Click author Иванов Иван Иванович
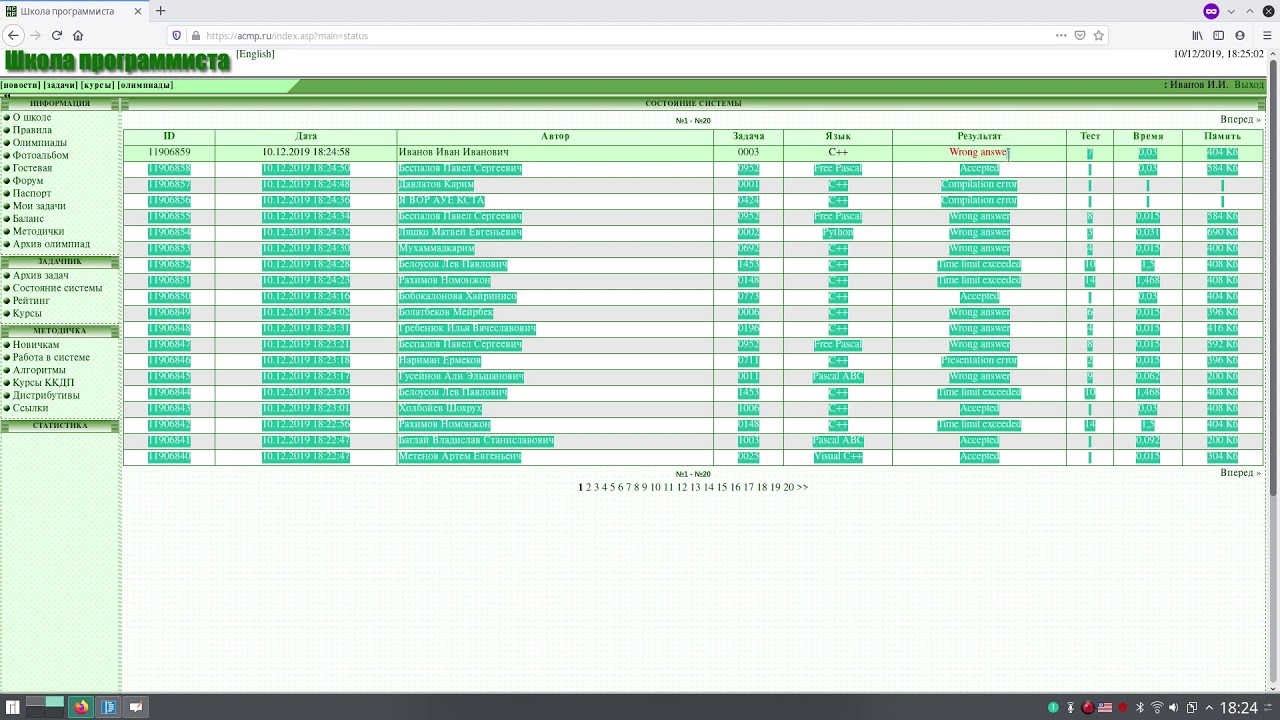 point(453,152)
